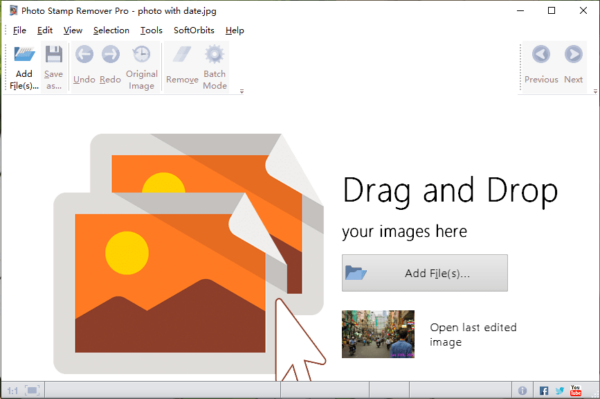The width and height of the screenshot is (600, 399).
Task: Go to Next image arrow
Action: click(573, 54)
